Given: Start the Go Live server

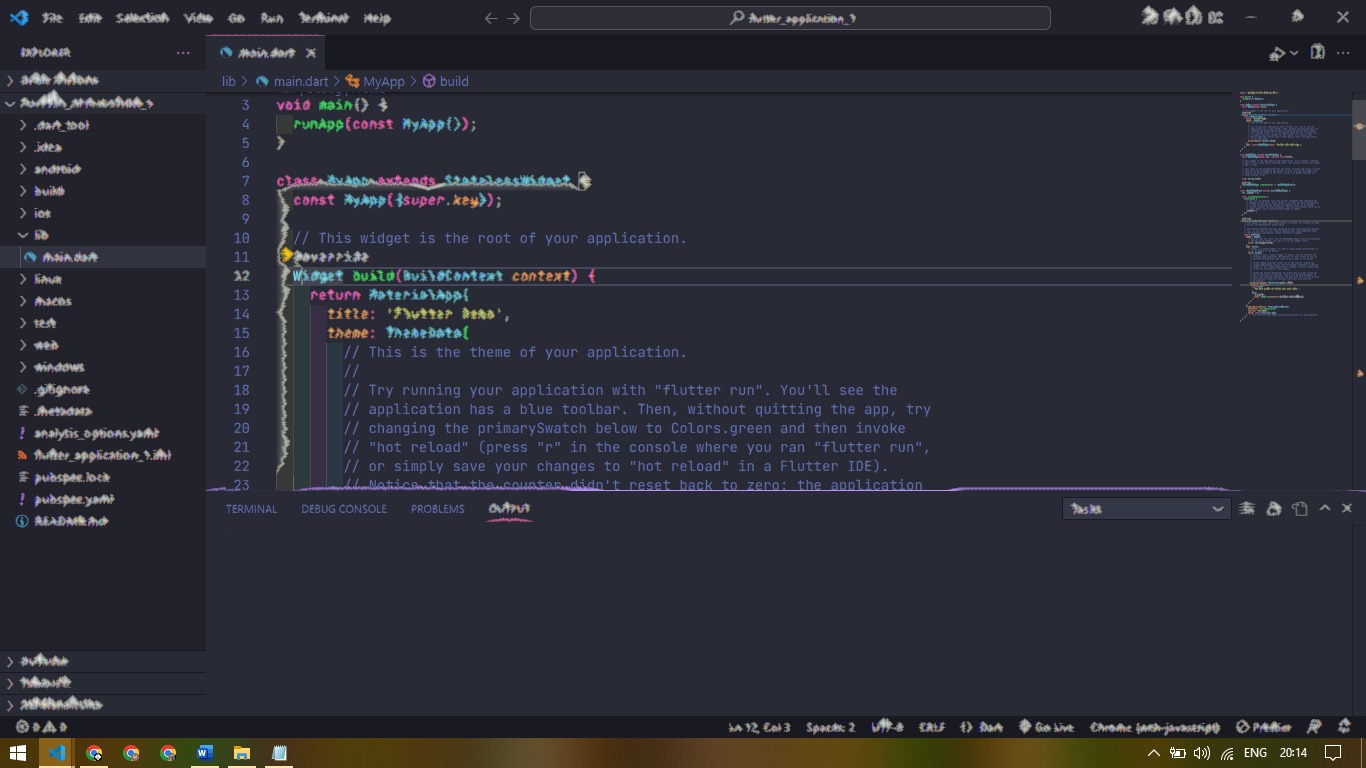Looking at the screenshot, I should click(1050, 727).
